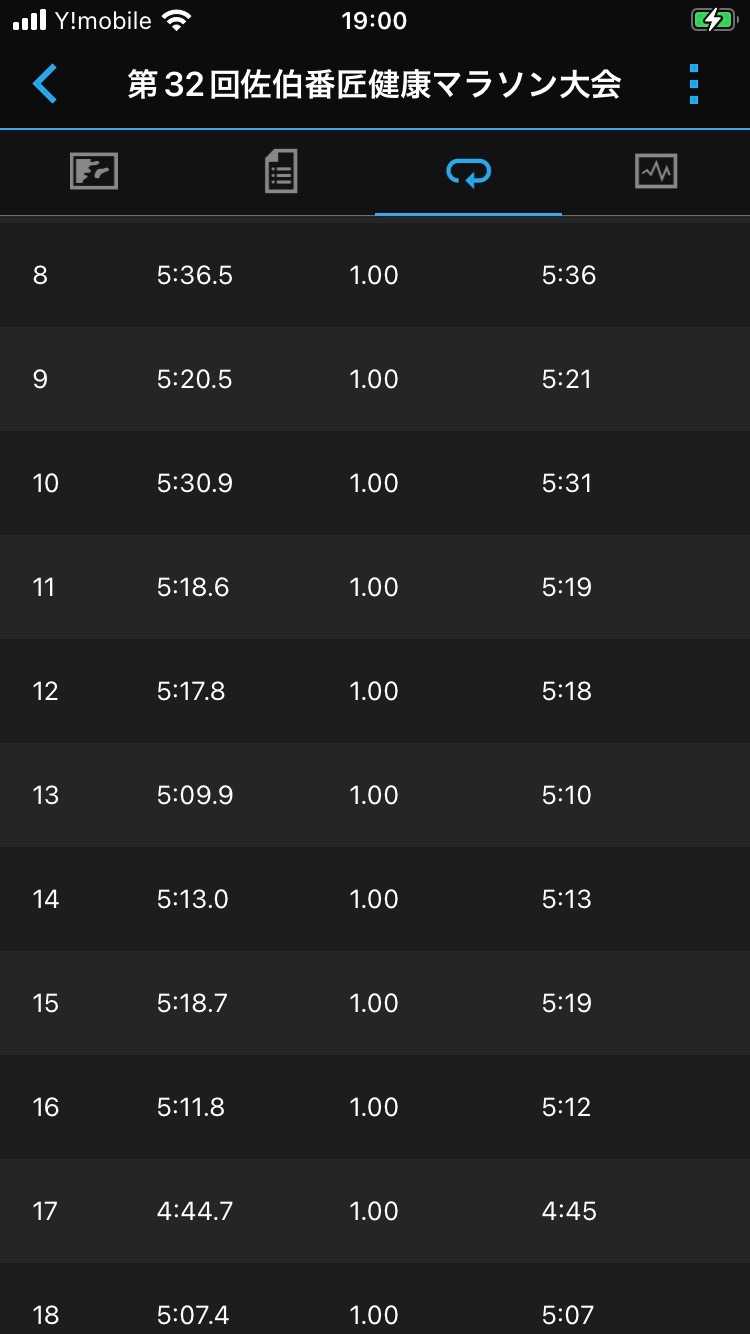Screen dimensions: 750x1334
Task: Tap the battery charging status icon
Action: tap(712, 20)
